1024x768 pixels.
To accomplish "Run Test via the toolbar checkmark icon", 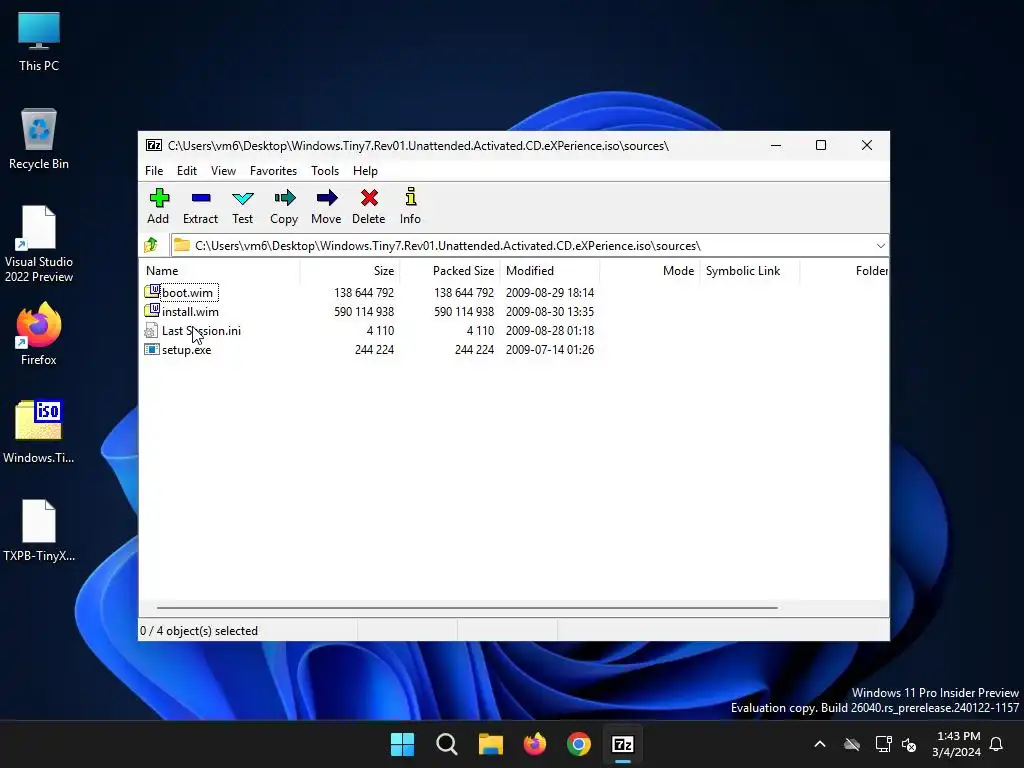I will pos(243,198).
